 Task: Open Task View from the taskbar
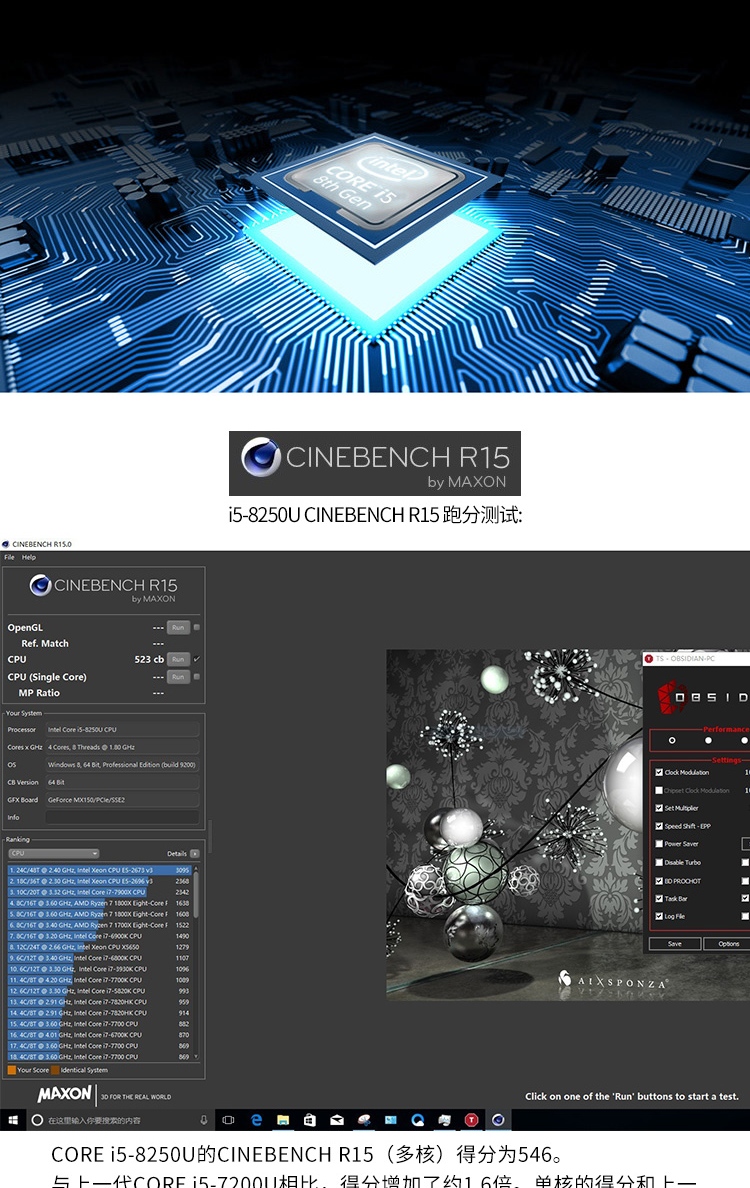[228, 1120]
